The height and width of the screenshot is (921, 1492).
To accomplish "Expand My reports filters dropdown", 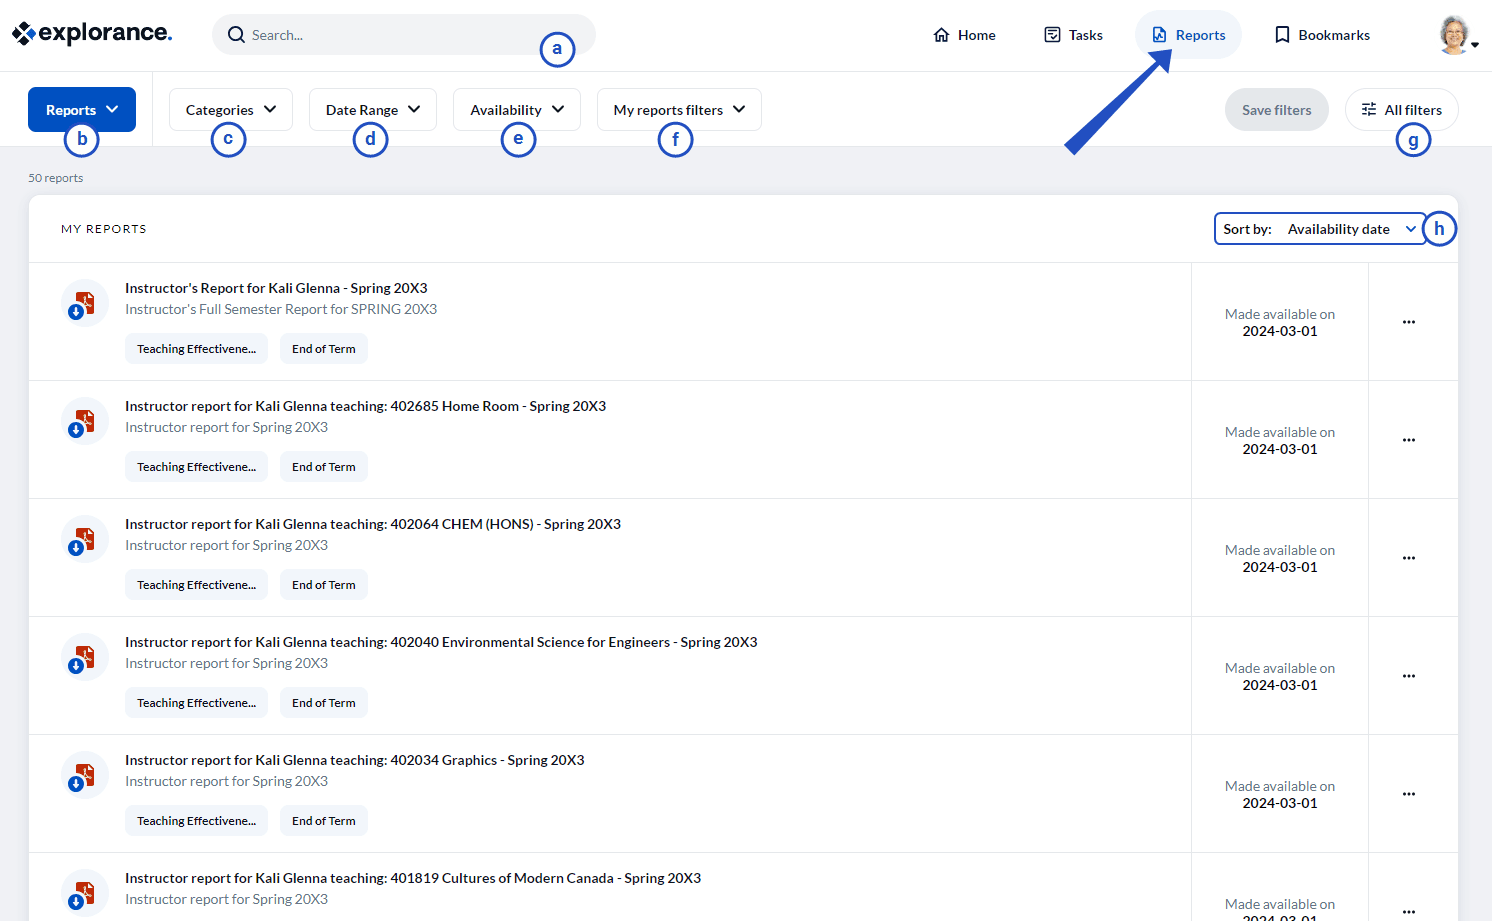I will (x=678, y=110).
